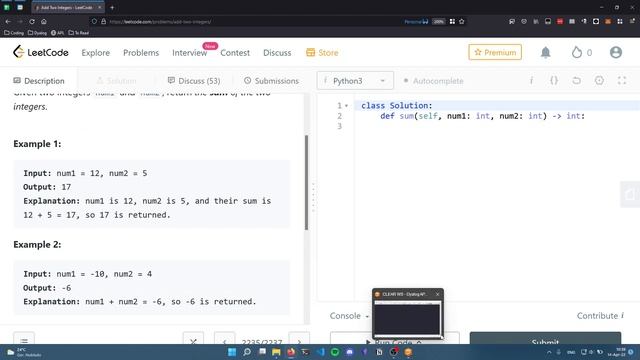Screen dimensions: 640x360
Task: Click the 'class Solution:' code line
Action: click(x=396, y=106)
